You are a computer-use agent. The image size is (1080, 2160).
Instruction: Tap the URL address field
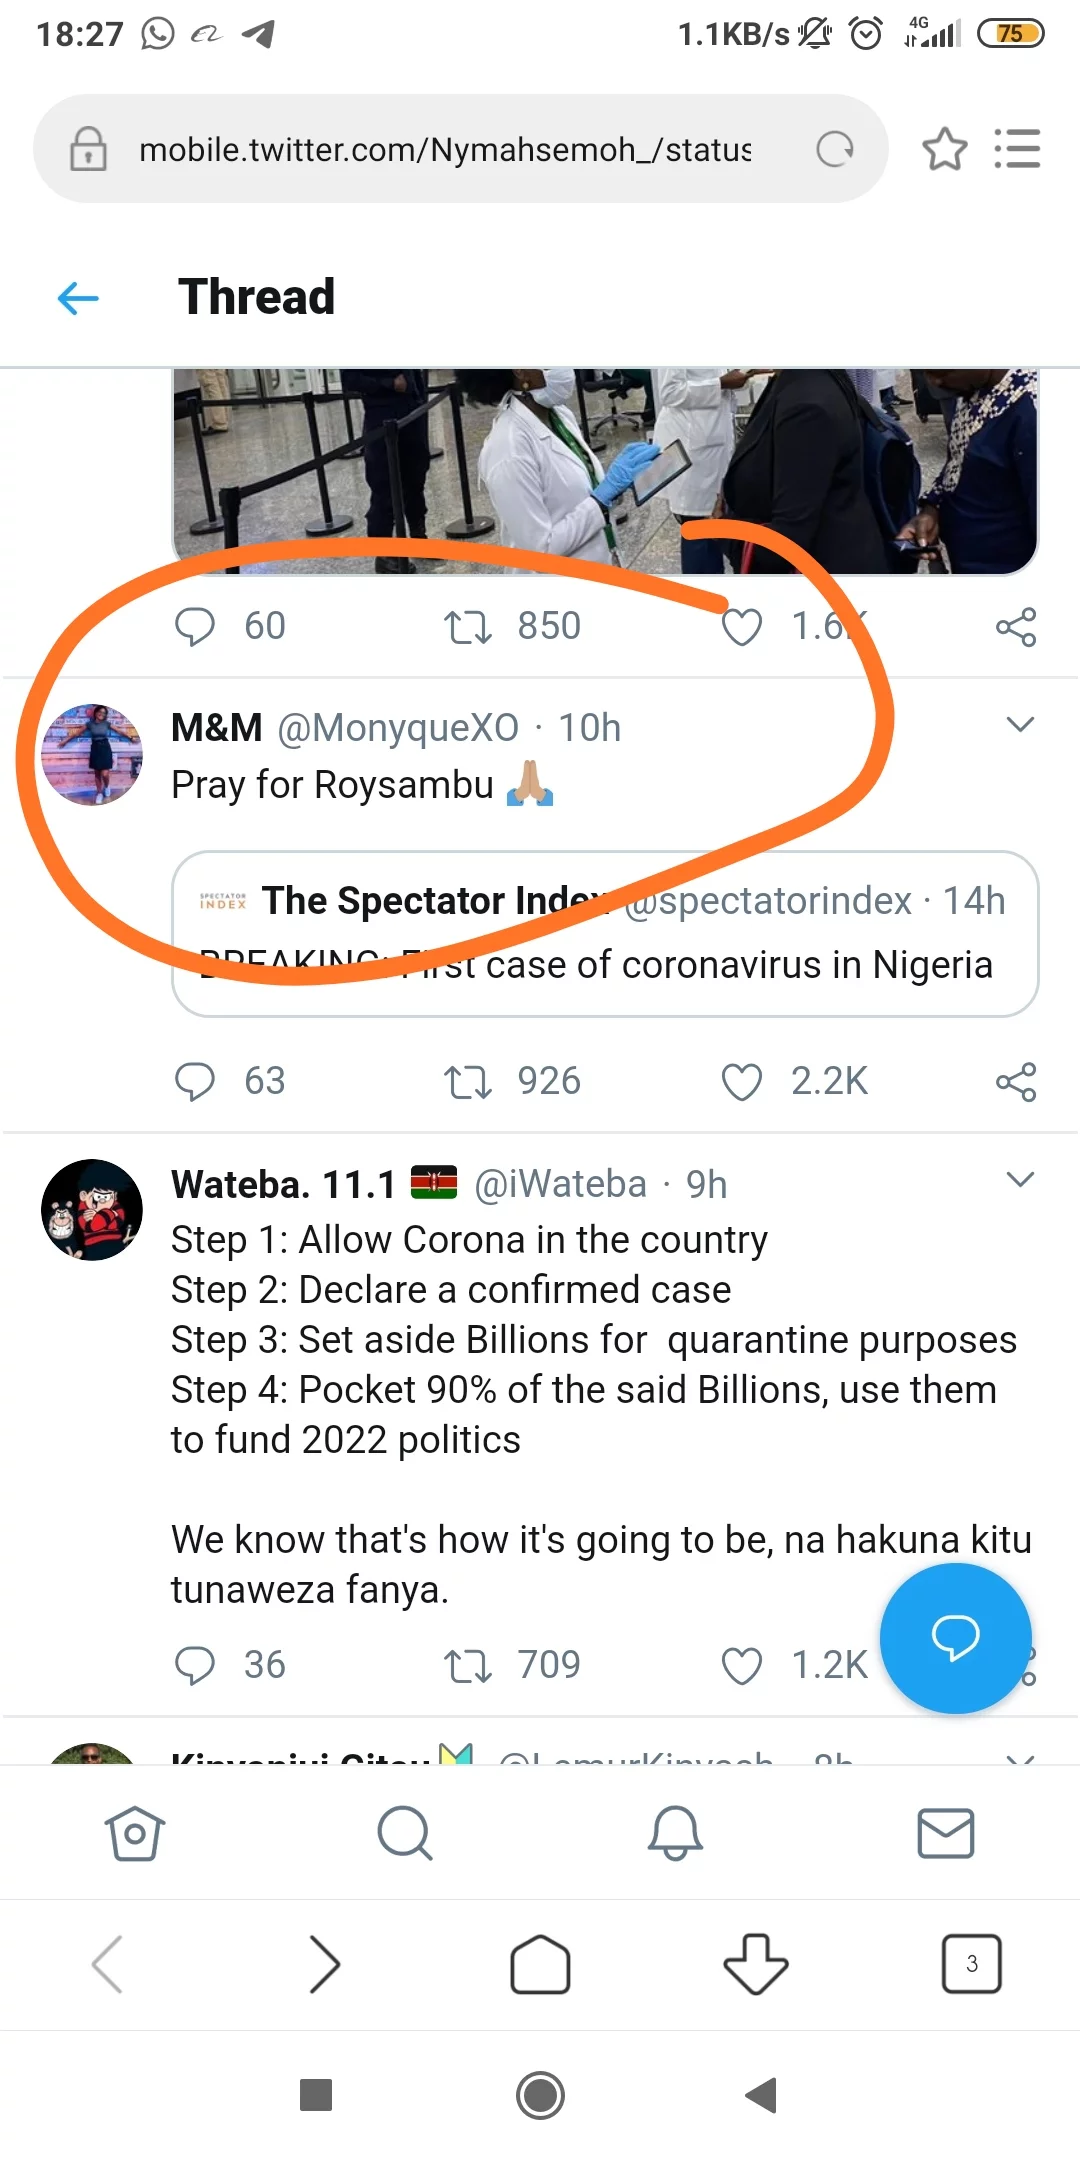pyautogui.click(x=445, y=150)
